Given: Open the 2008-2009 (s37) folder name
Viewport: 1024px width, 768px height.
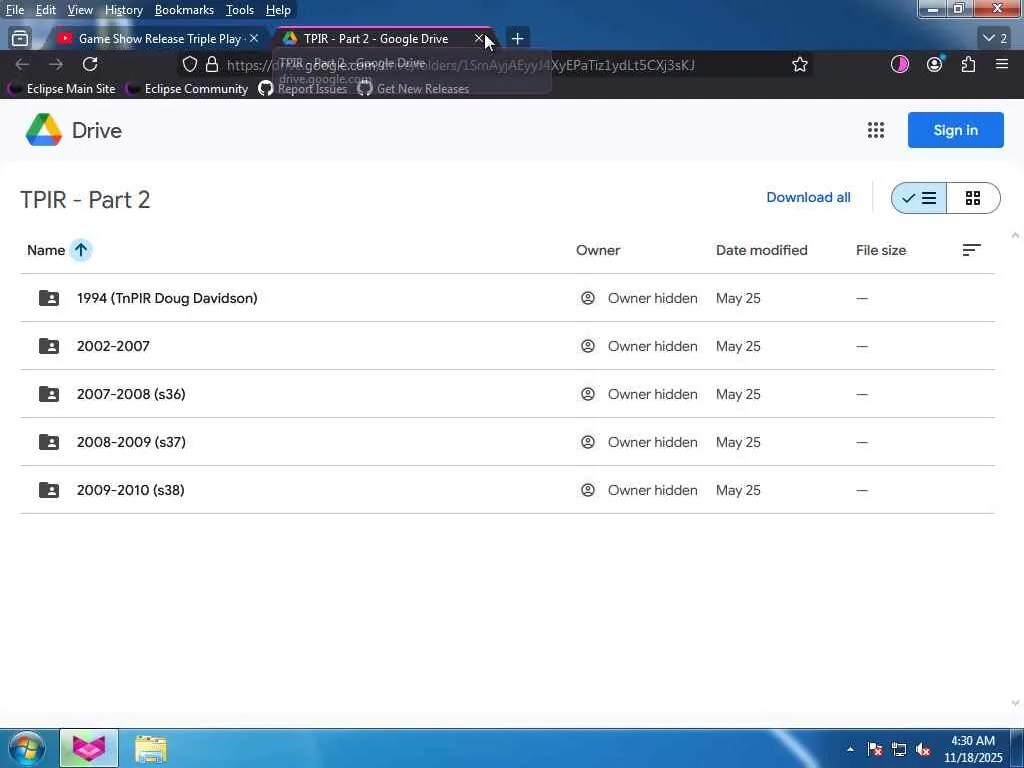Looking at the screenshot, I should click(131, 442).
